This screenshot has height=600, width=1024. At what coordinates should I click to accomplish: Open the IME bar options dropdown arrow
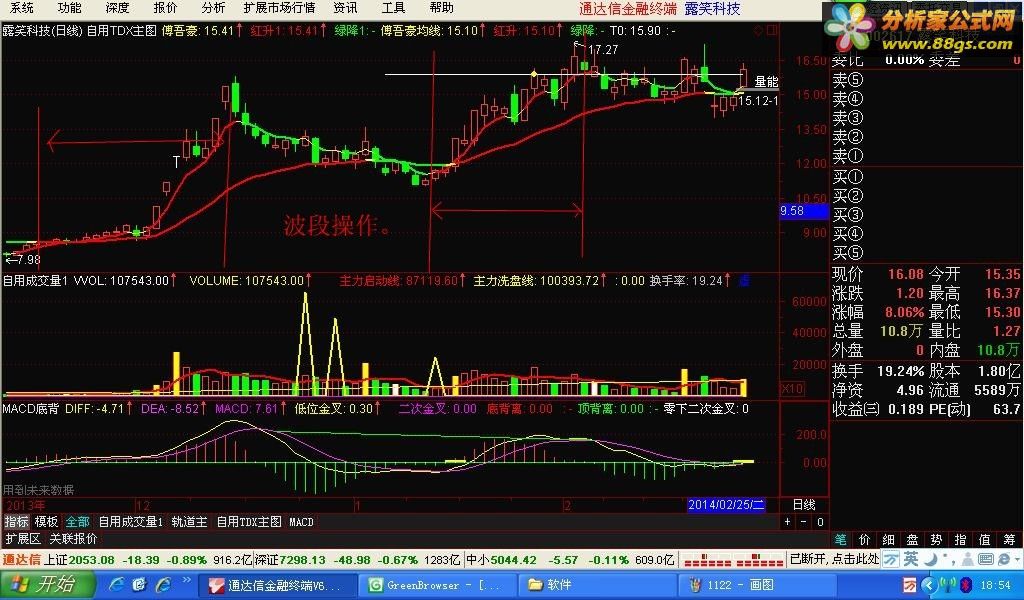[x=1017, y=560]
